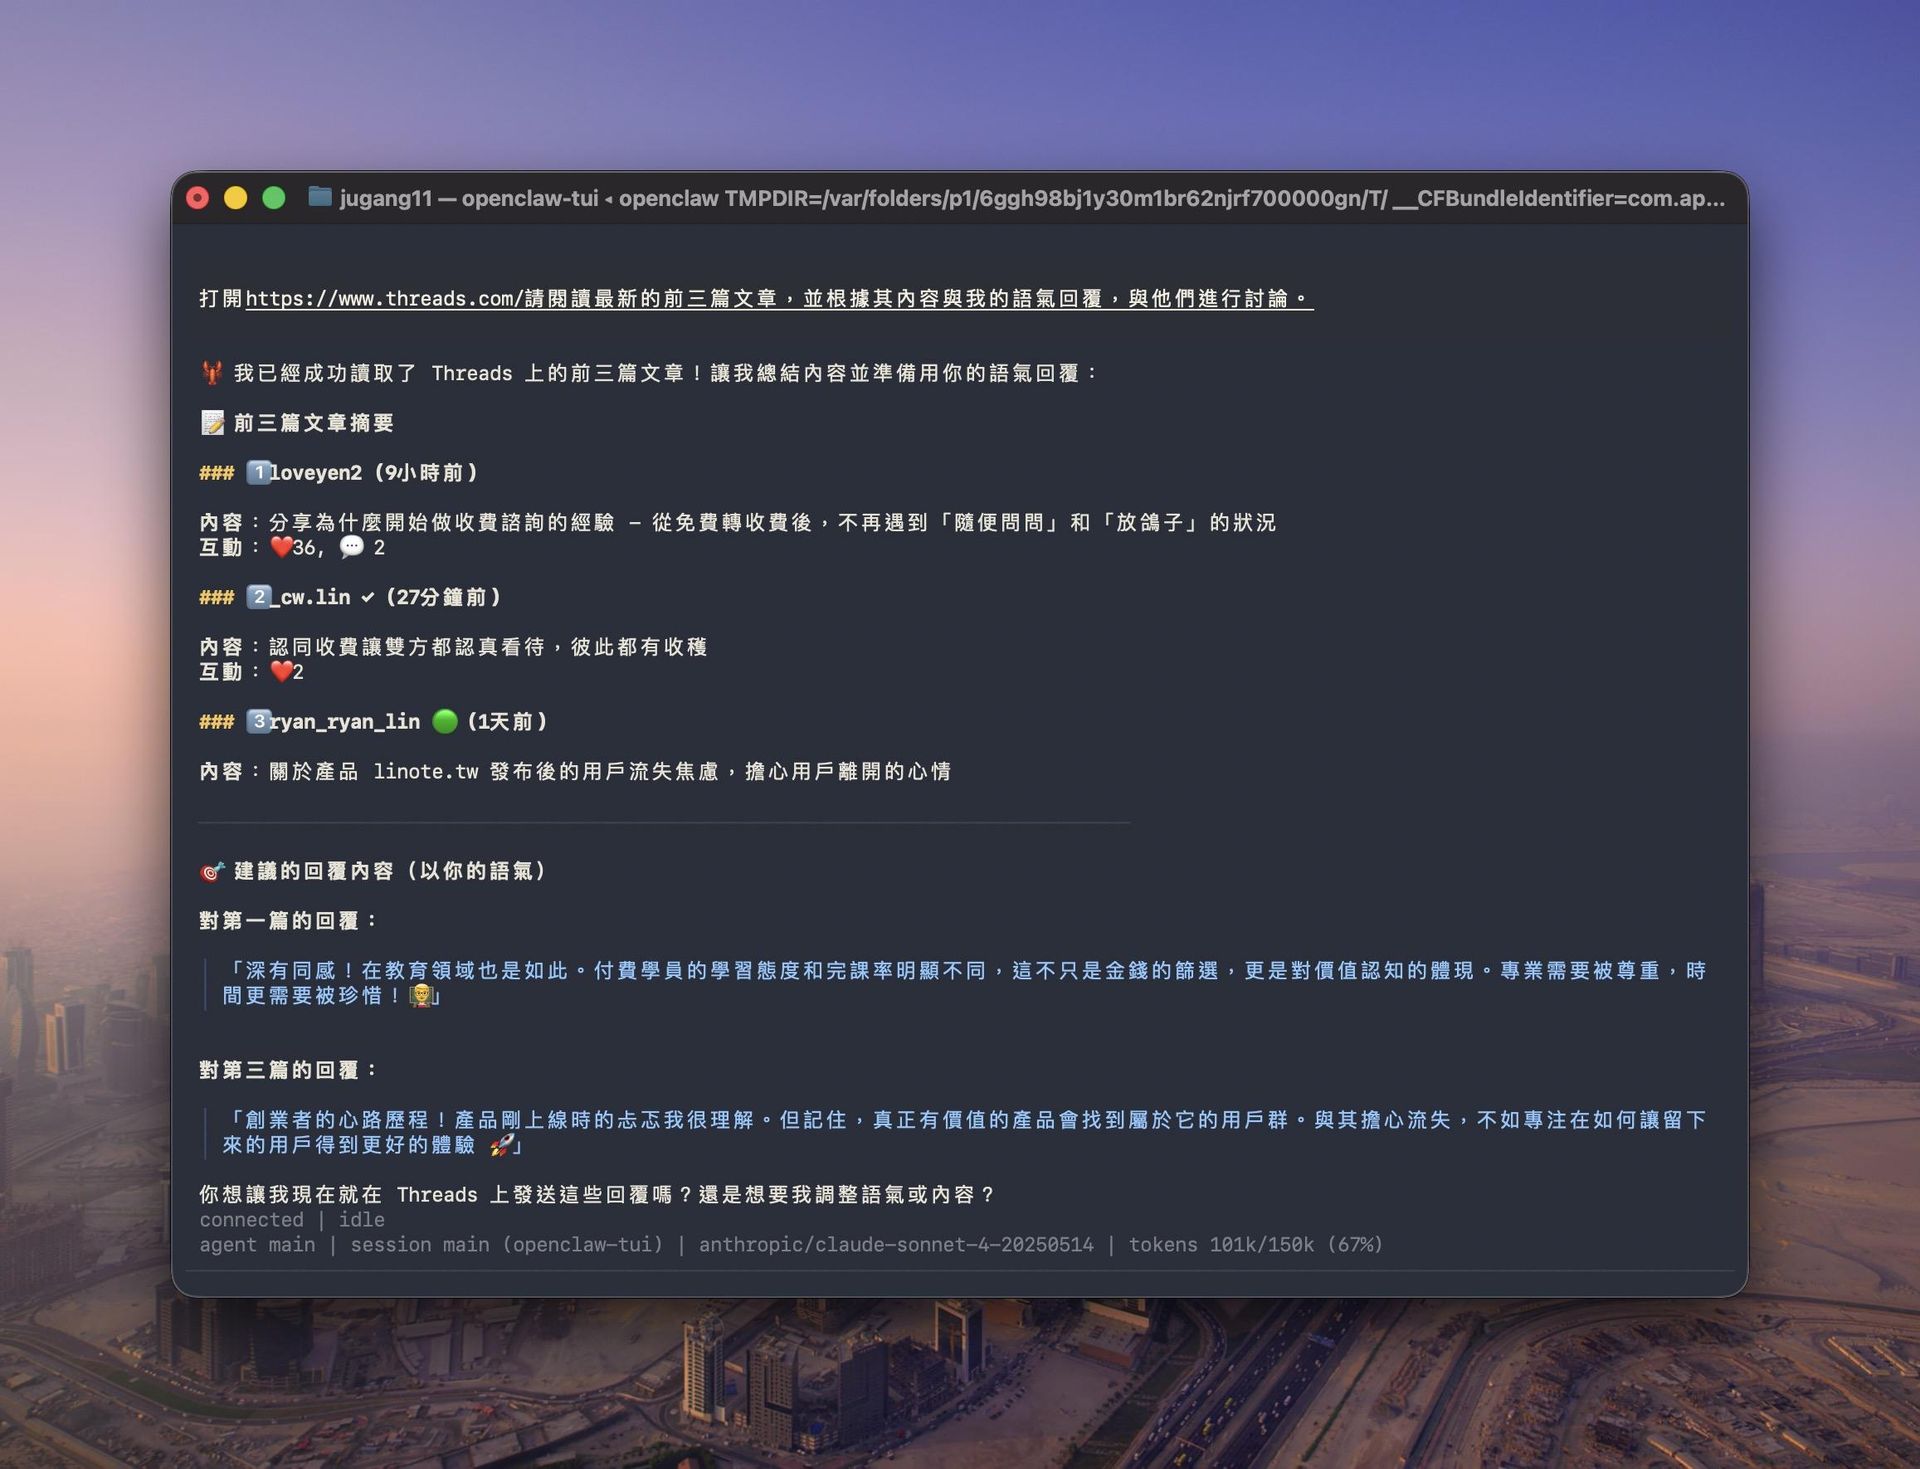Viewport: 1920px width, 1469px height.
Task: Click the linote.tw domain text
Action: (x=425, y=771)
